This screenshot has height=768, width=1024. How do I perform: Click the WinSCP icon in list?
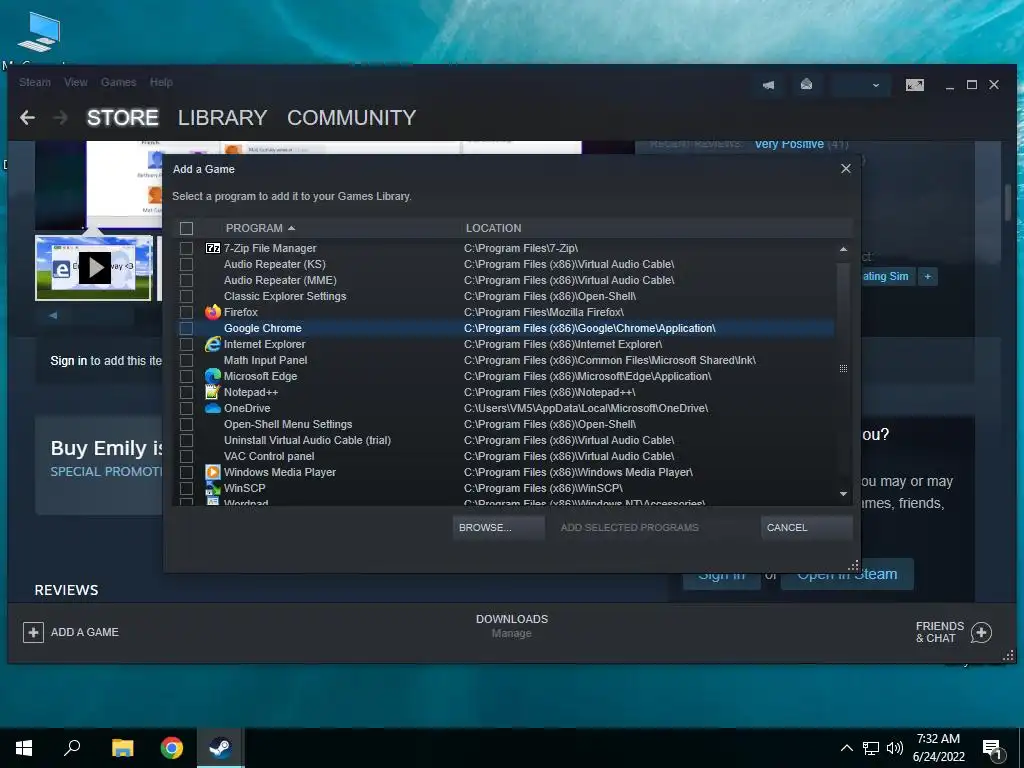tap(213, 488)
